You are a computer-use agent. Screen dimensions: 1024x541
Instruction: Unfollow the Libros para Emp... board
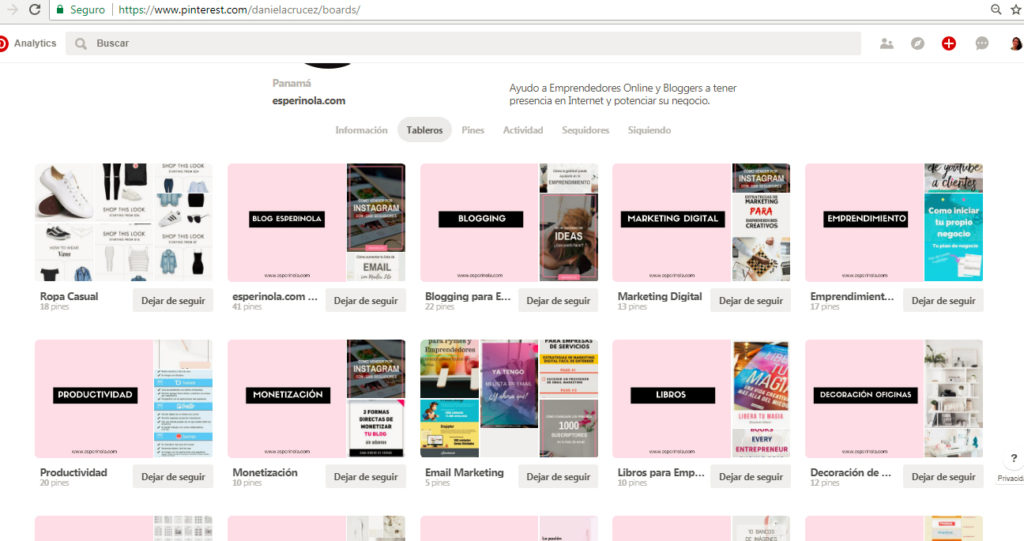click(x=751, y=477)
